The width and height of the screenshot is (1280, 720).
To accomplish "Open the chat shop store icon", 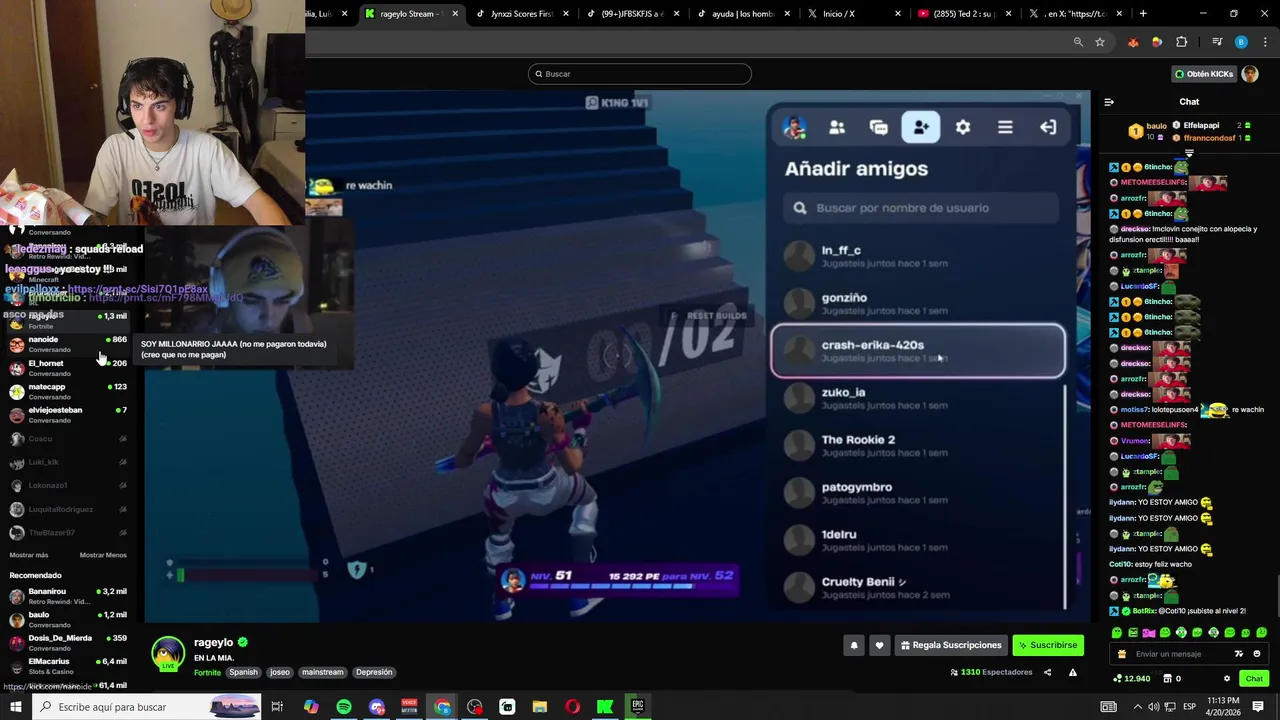I will (x=1167, y=679).
